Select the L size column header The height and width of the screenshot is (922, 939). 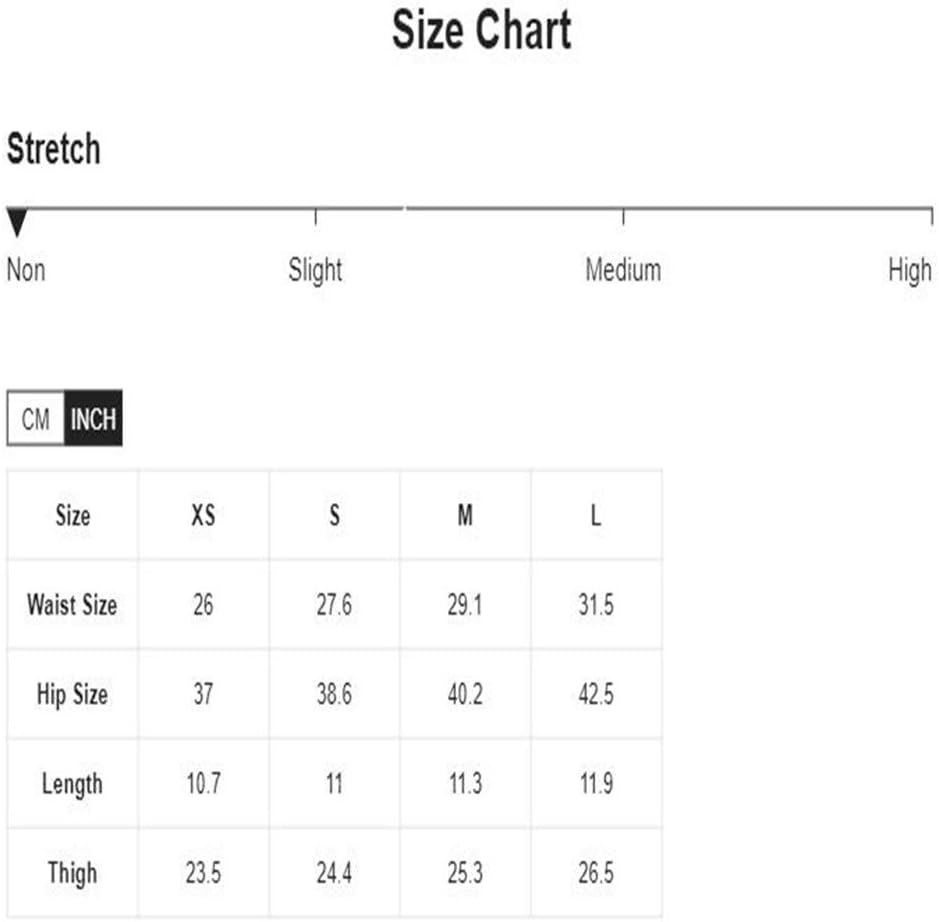pos(596,515)
